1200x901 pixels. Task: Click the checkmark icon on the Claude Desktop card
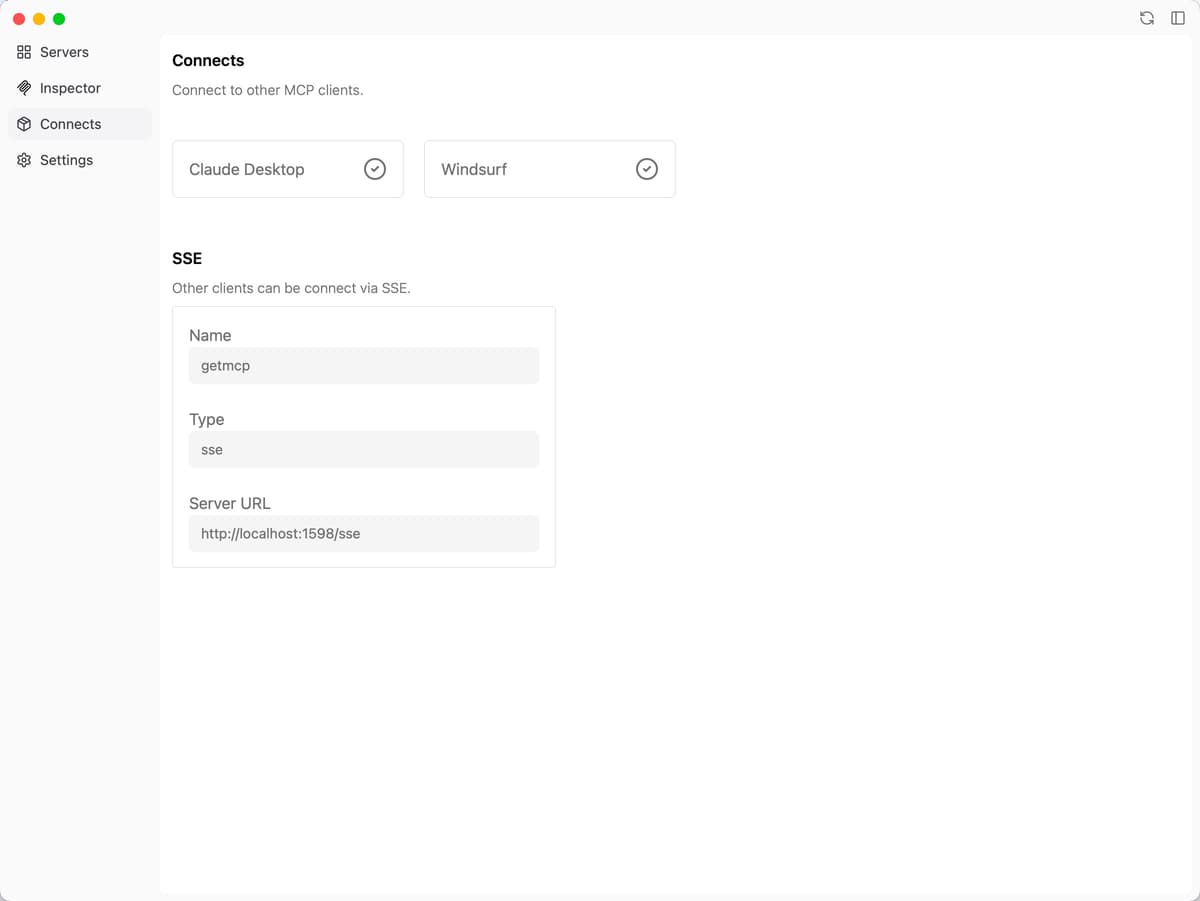[374, 169]
